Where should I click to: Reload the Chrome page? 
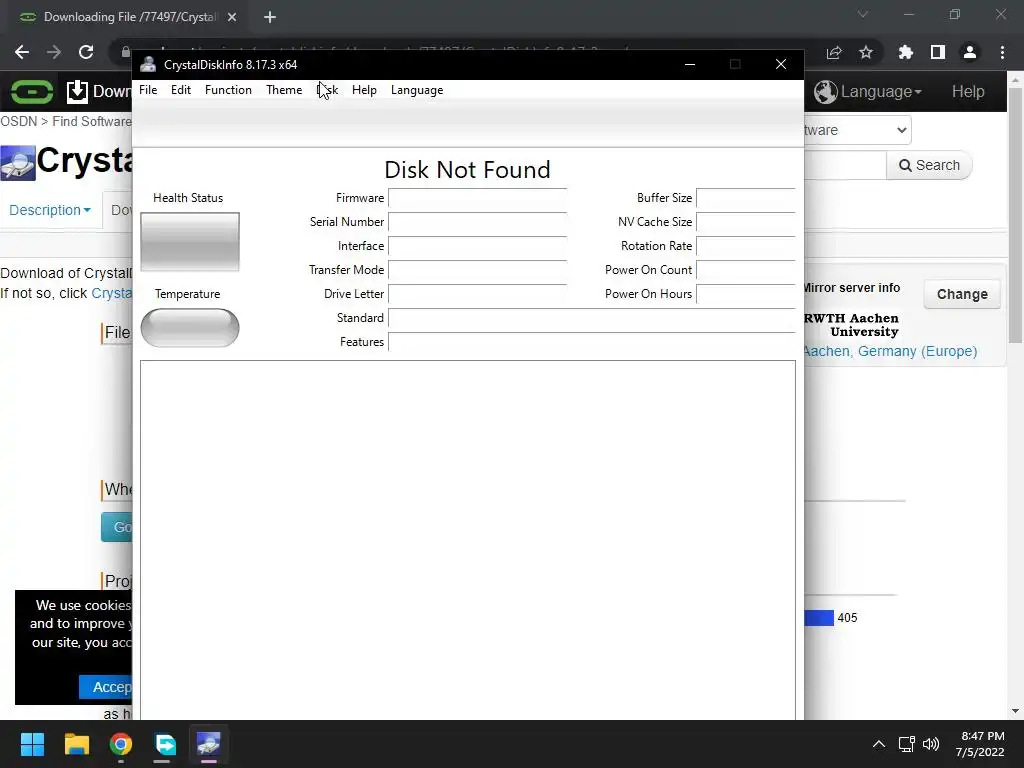(x=86, y=52)
